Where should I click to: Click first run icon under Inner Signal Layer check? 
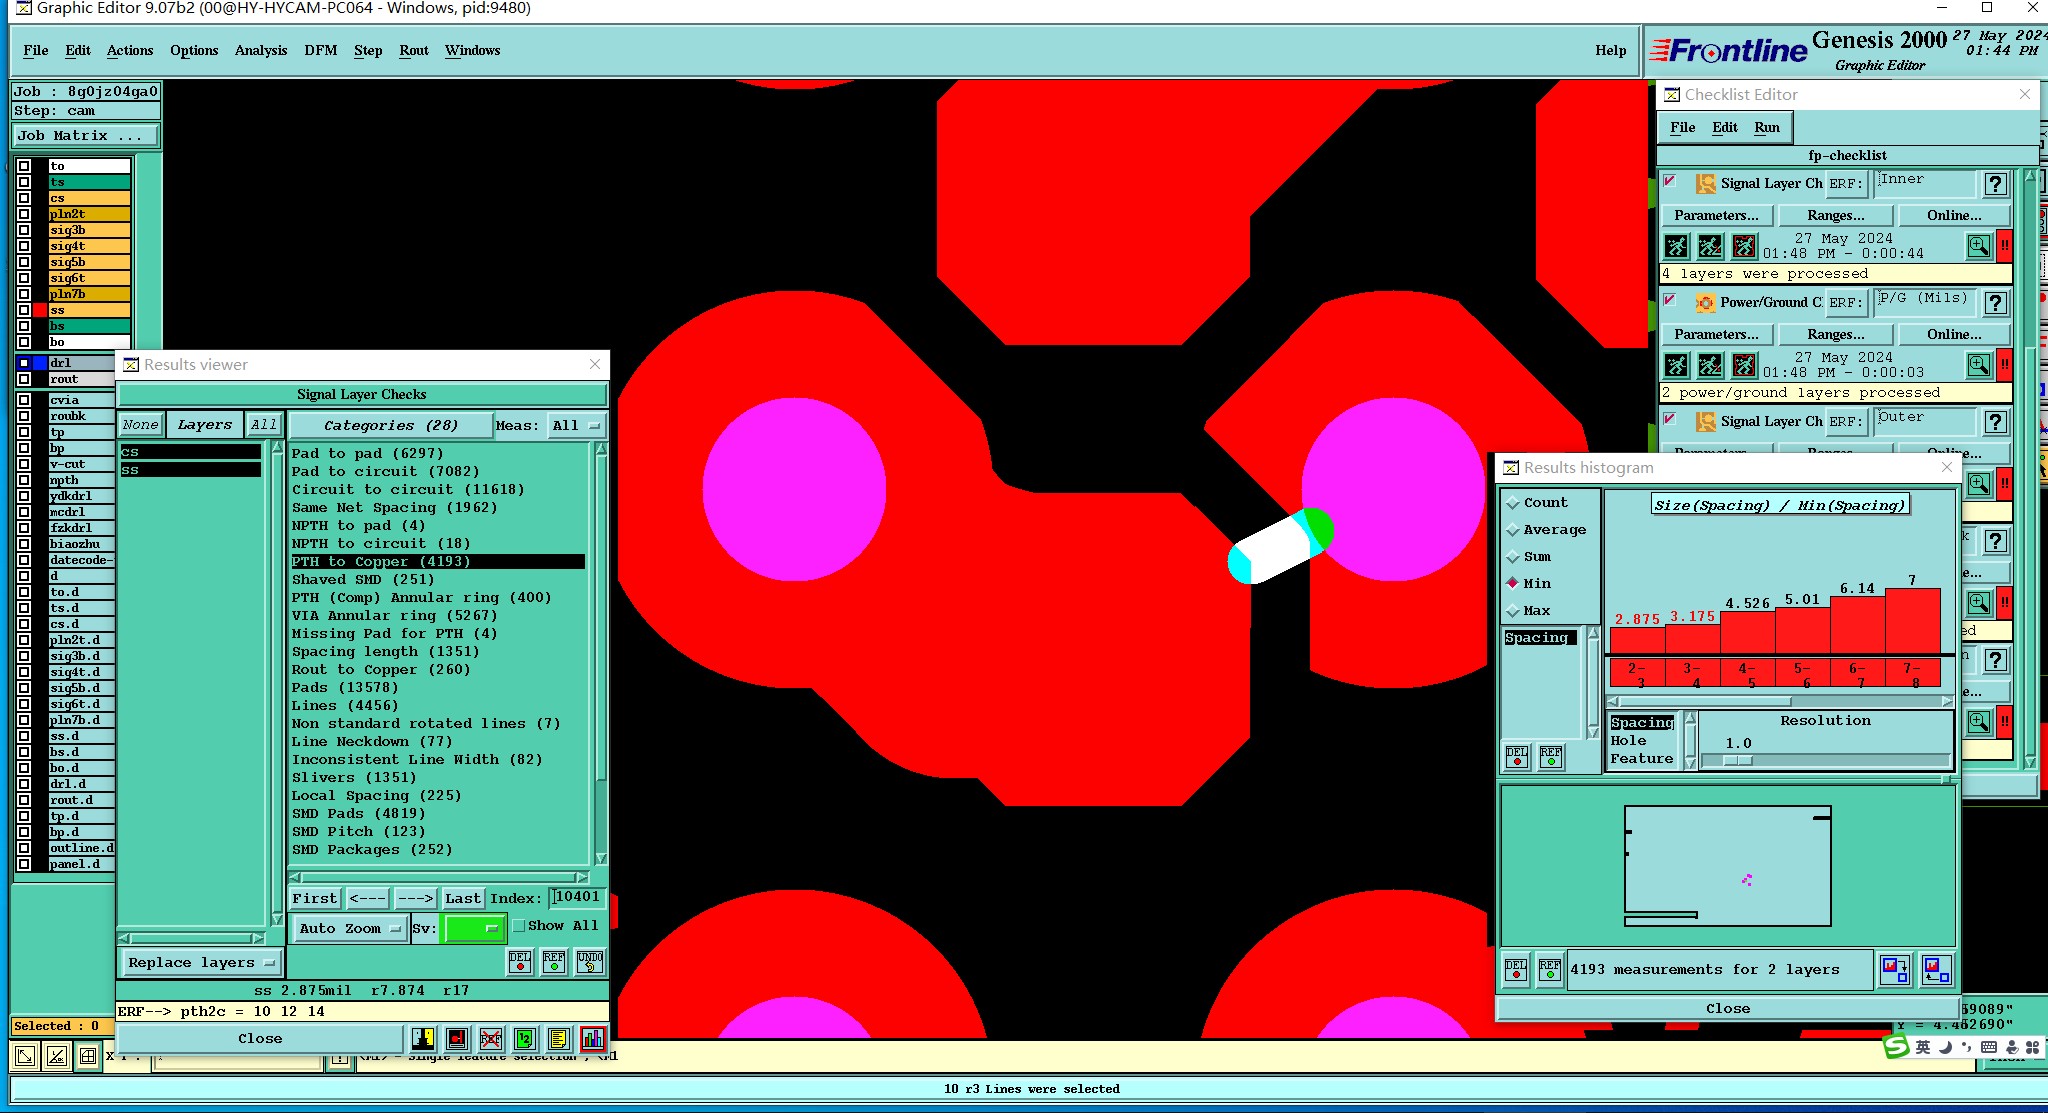tap(1677, 246)
